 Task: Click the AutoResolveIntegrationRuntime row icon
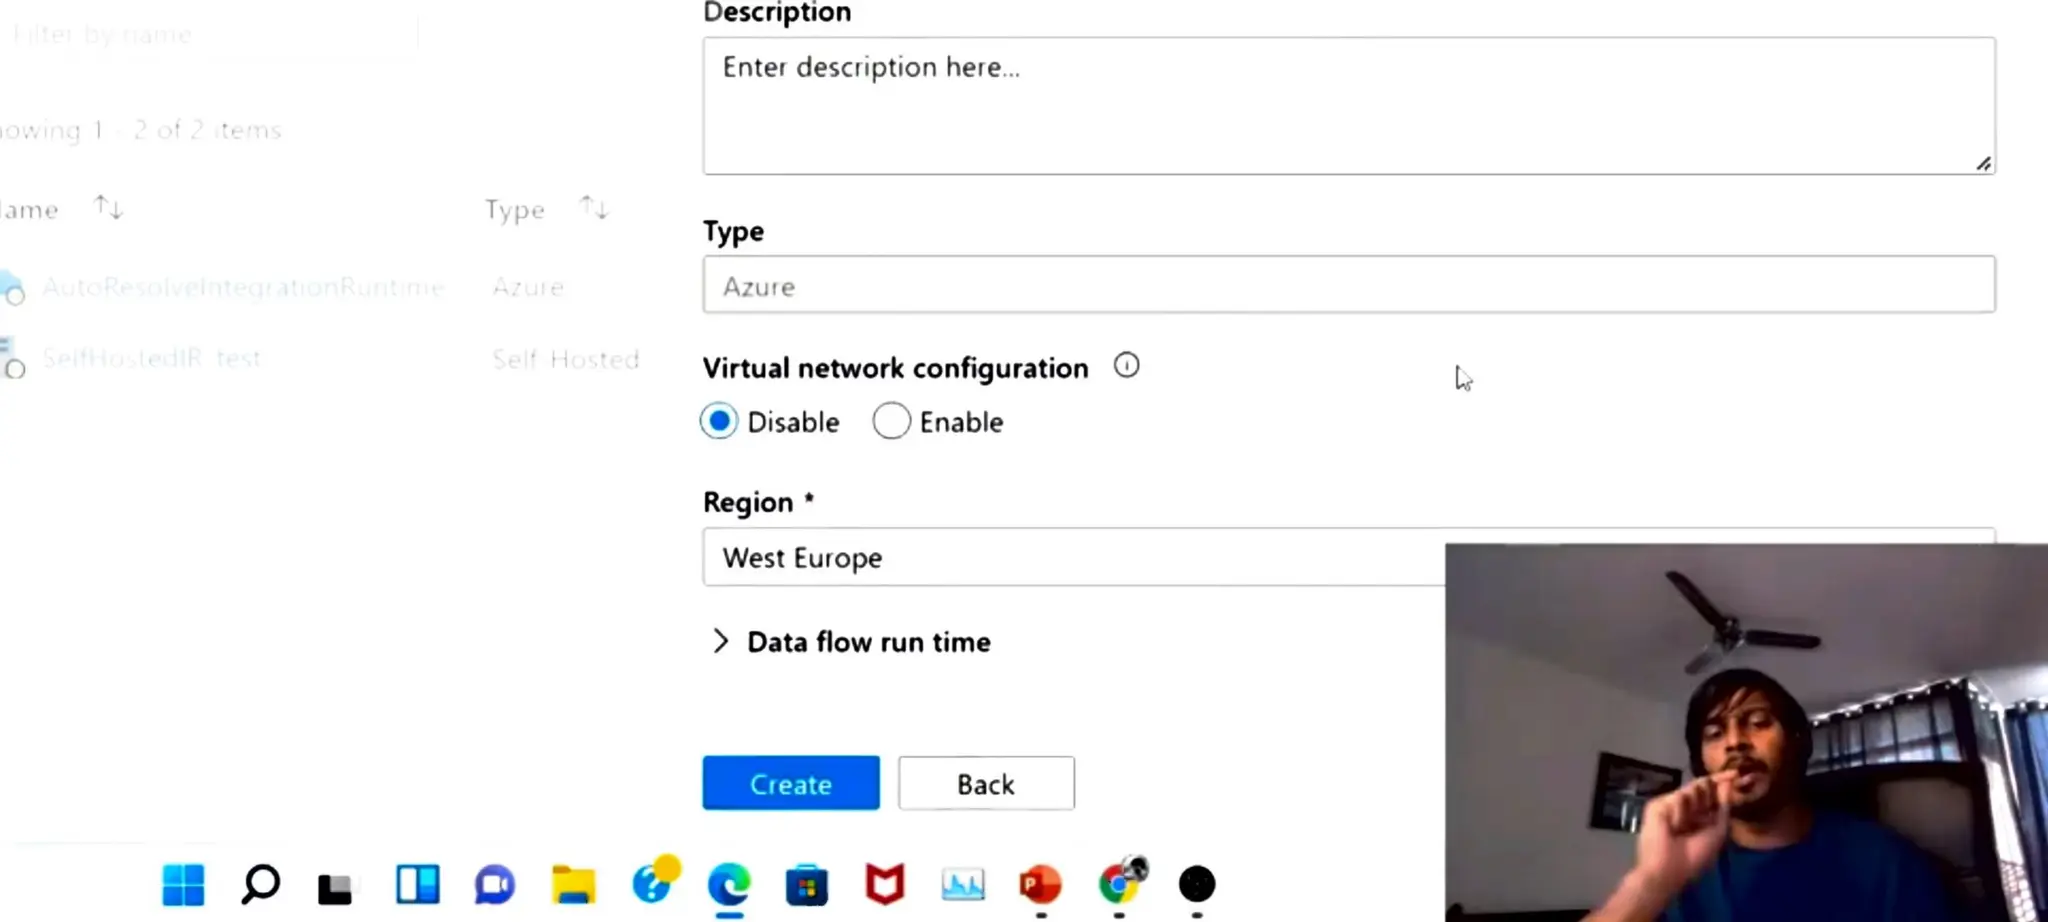pos(12,288)
